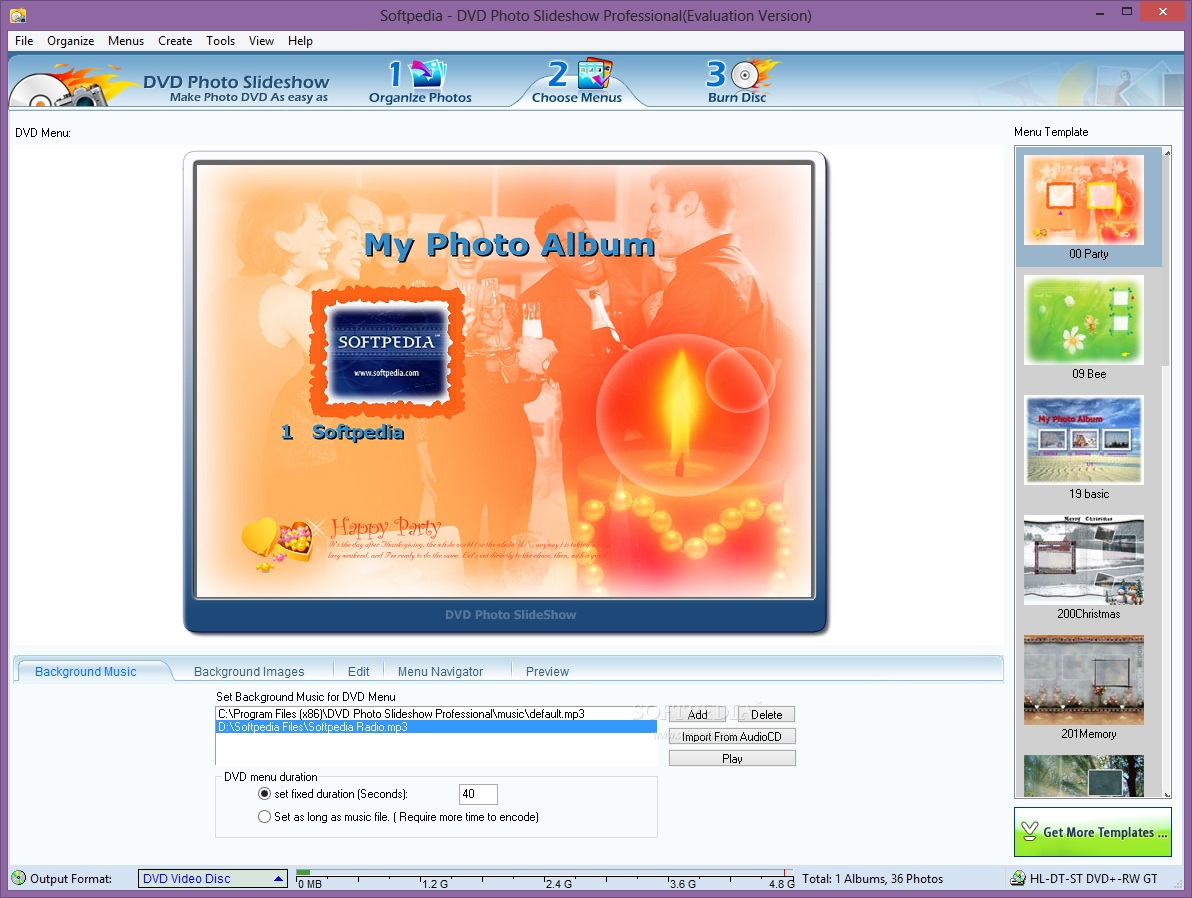1192x898 pixels.
Task: Click Import From AudioCD button
Action: [732, 737]
